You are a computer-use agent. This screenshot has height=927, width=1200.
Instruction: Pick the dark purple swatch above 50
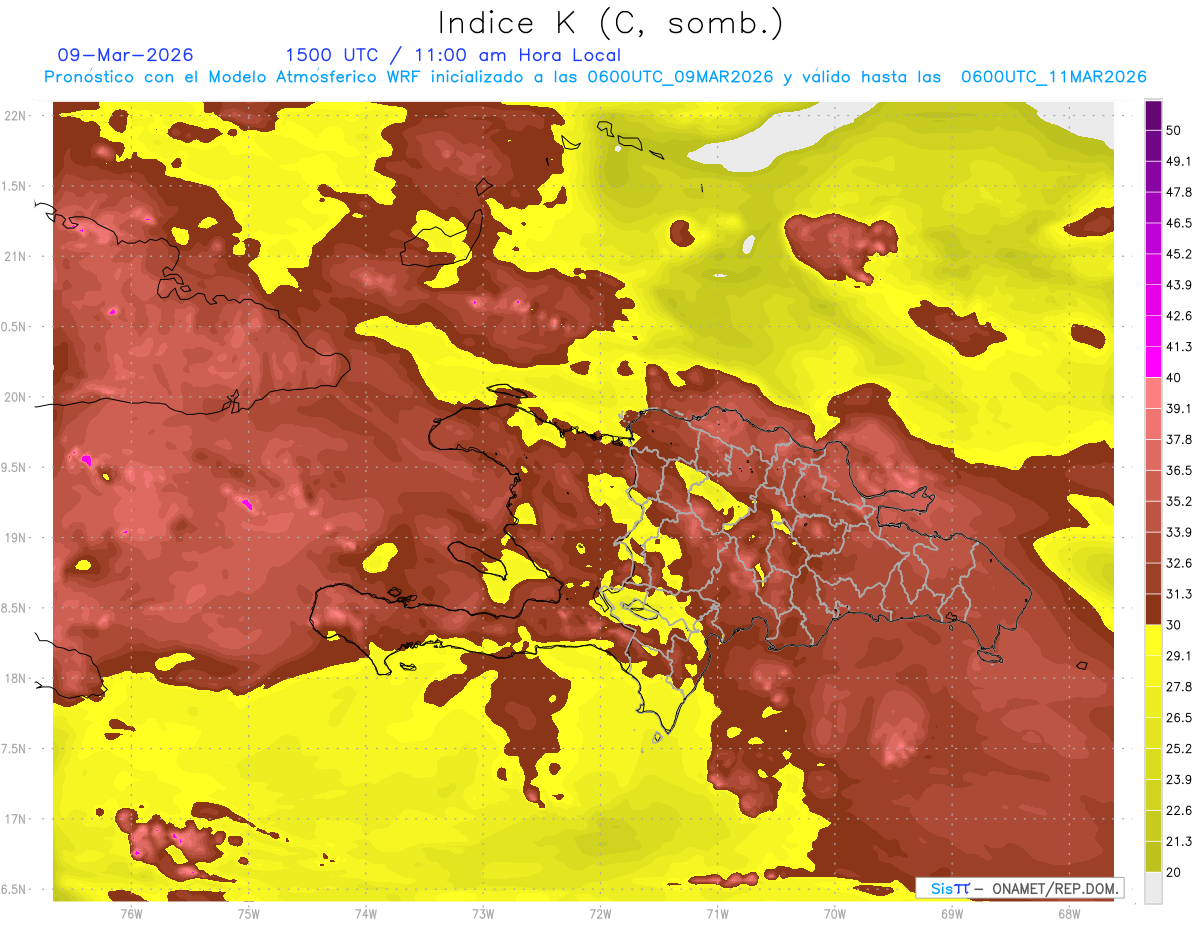coord(1153,115)
